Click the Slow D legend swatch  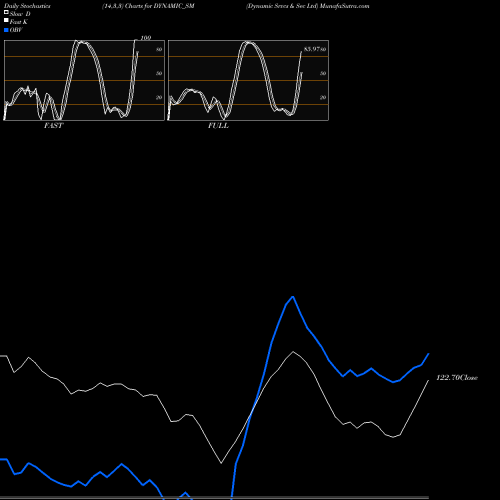click(x=6, y=13)
